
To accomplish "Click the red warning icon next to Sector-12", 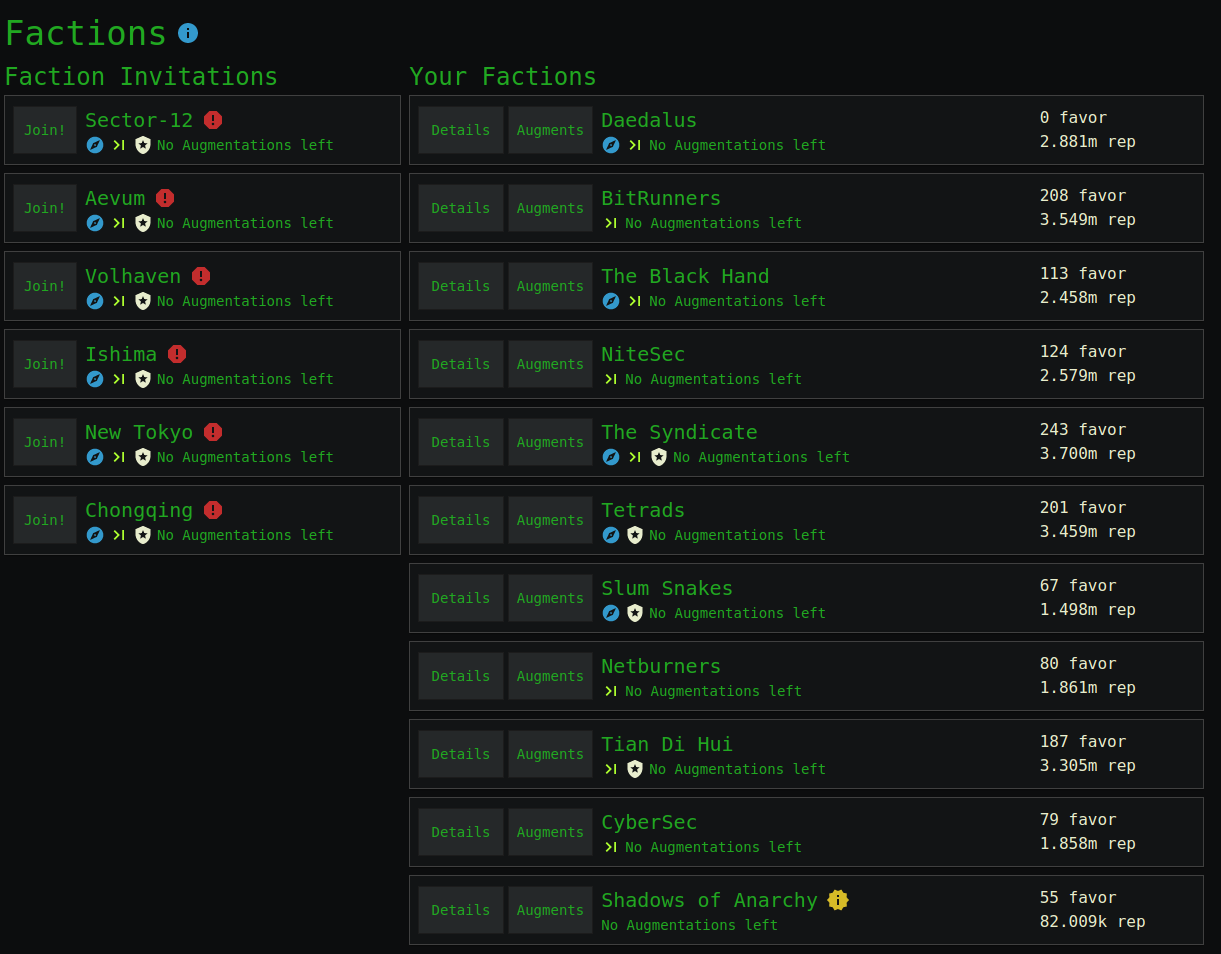I will tap(213, 120).
